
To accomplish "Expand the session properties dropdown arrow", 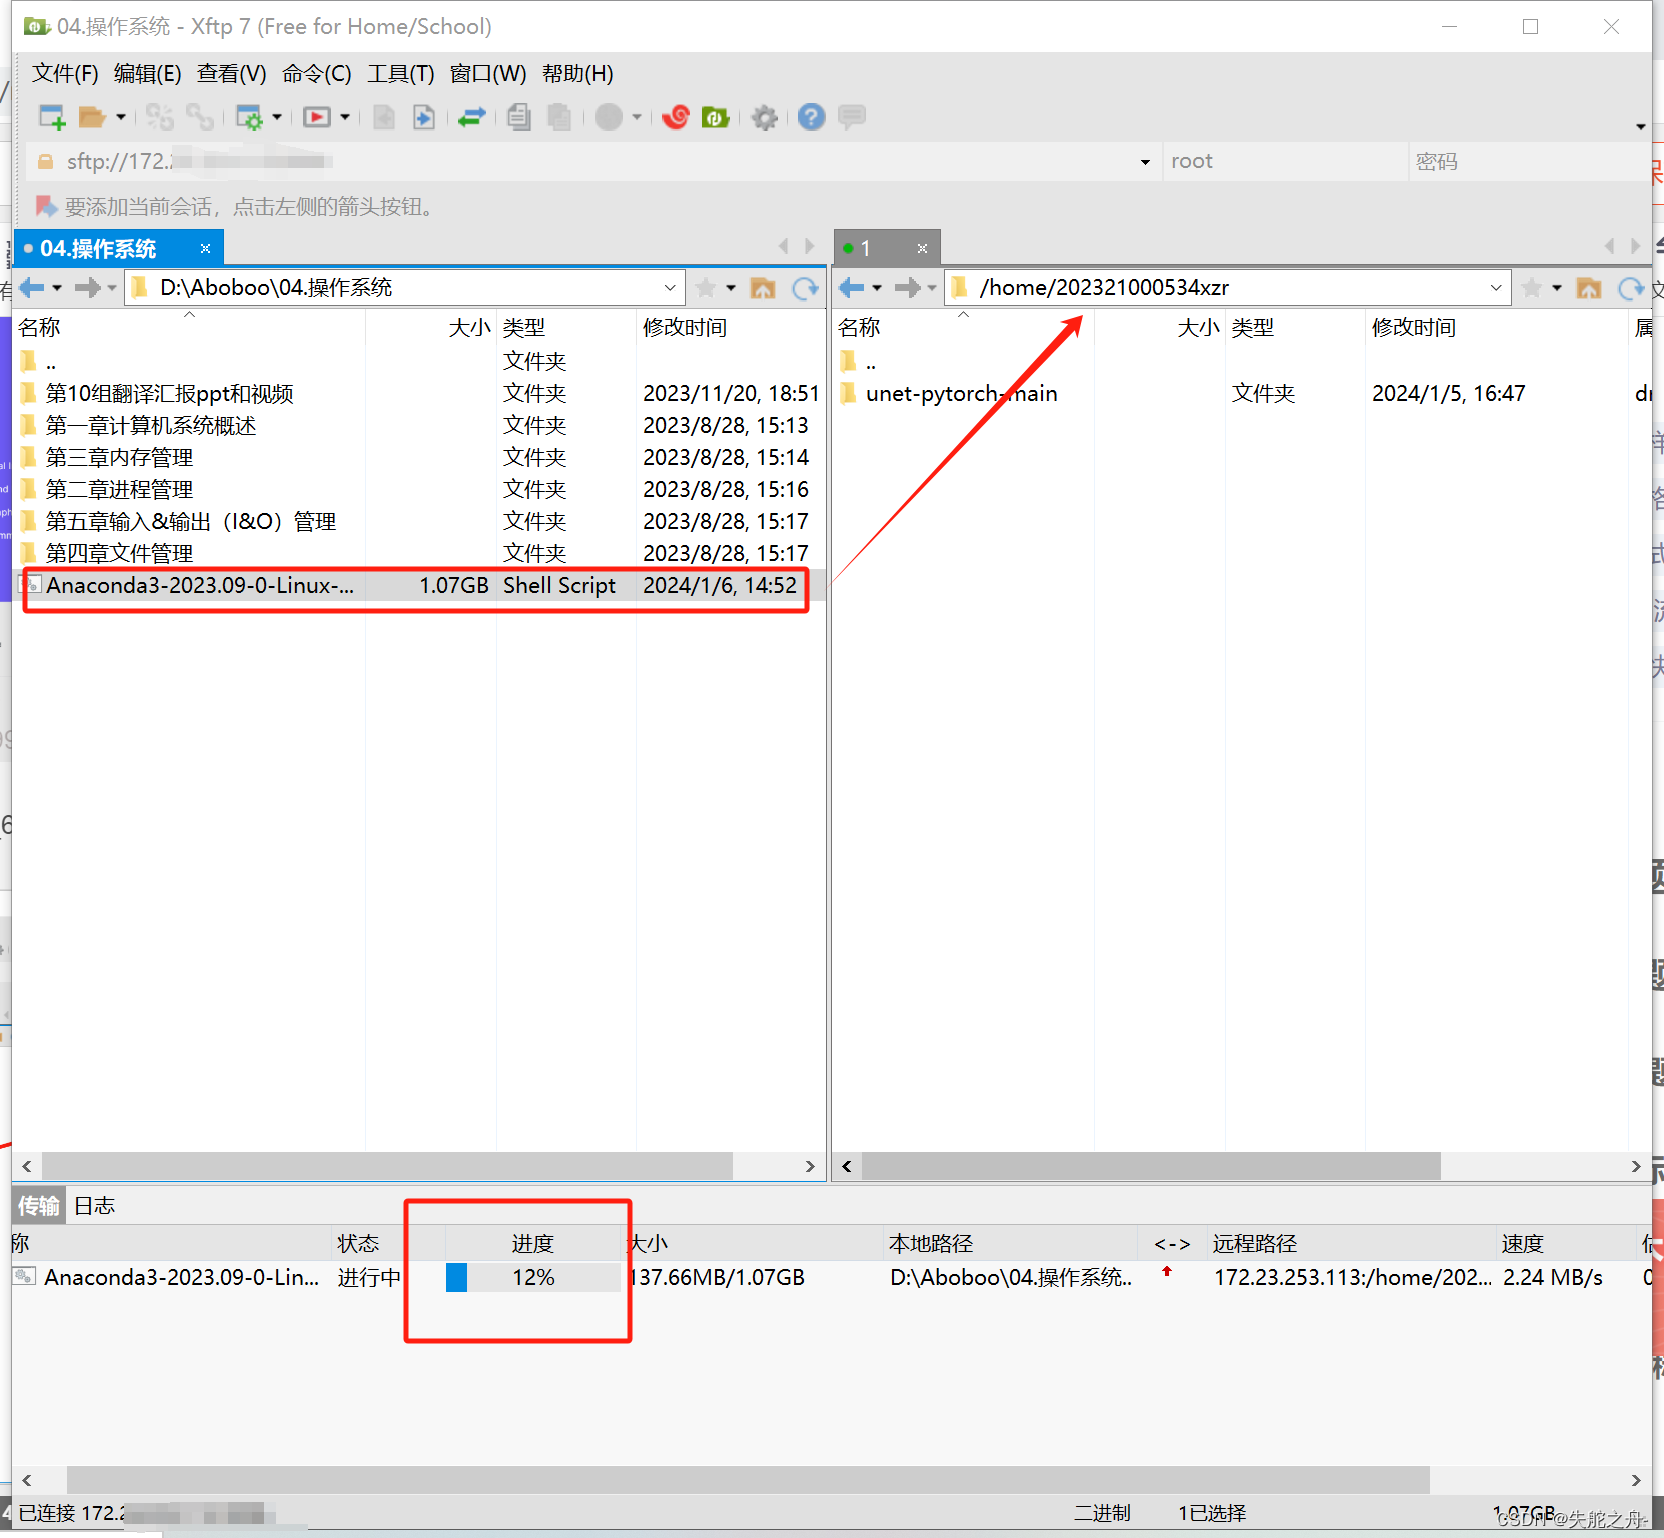I will pyautogui.click(x=277, y=117).
